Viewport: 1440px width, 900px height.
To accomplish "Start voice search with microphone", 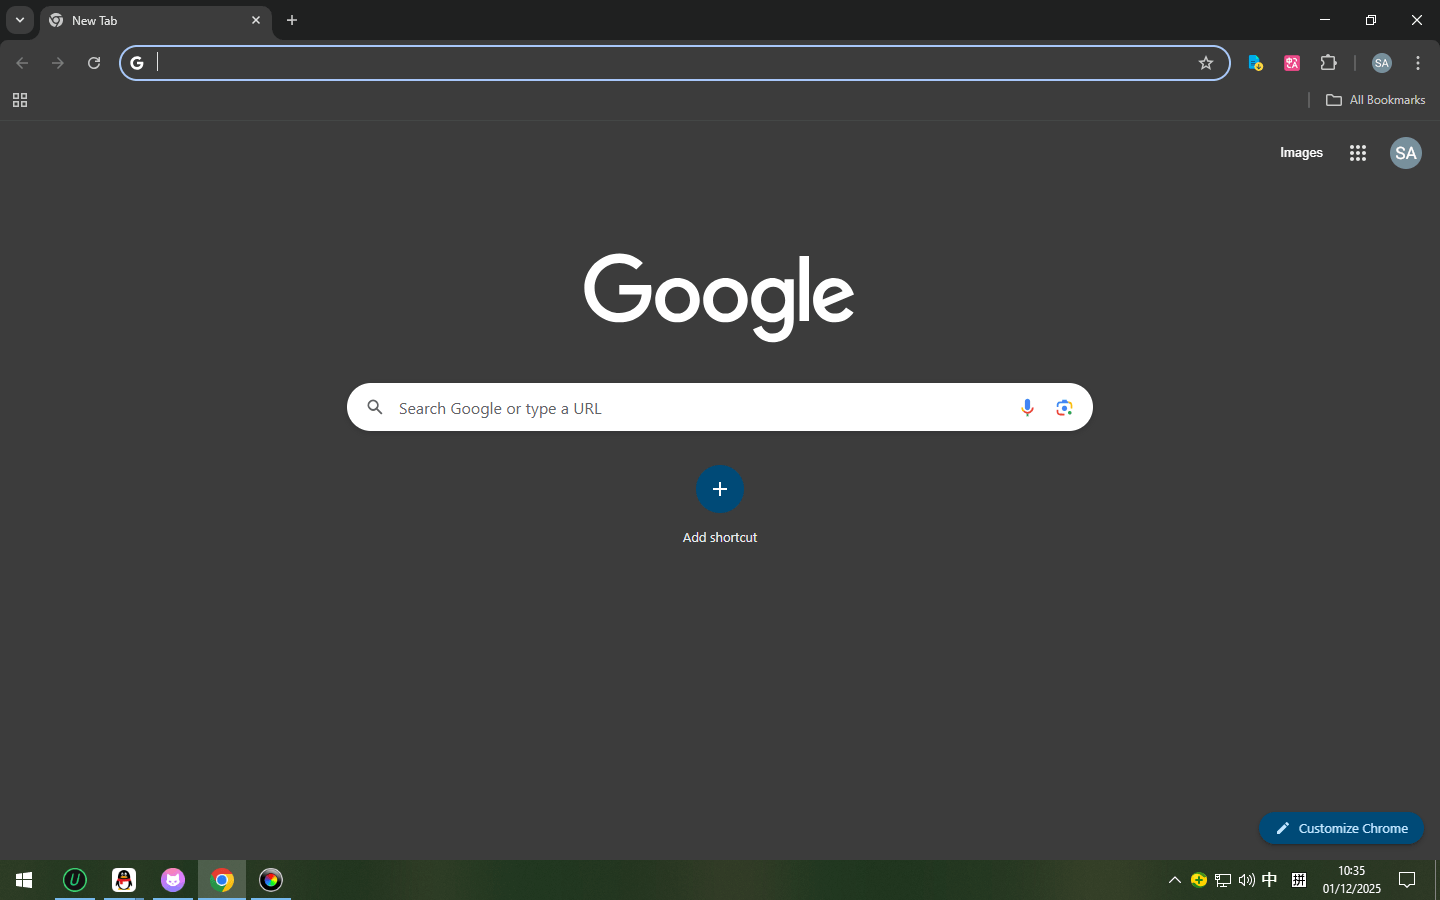I will [1027, 407].
